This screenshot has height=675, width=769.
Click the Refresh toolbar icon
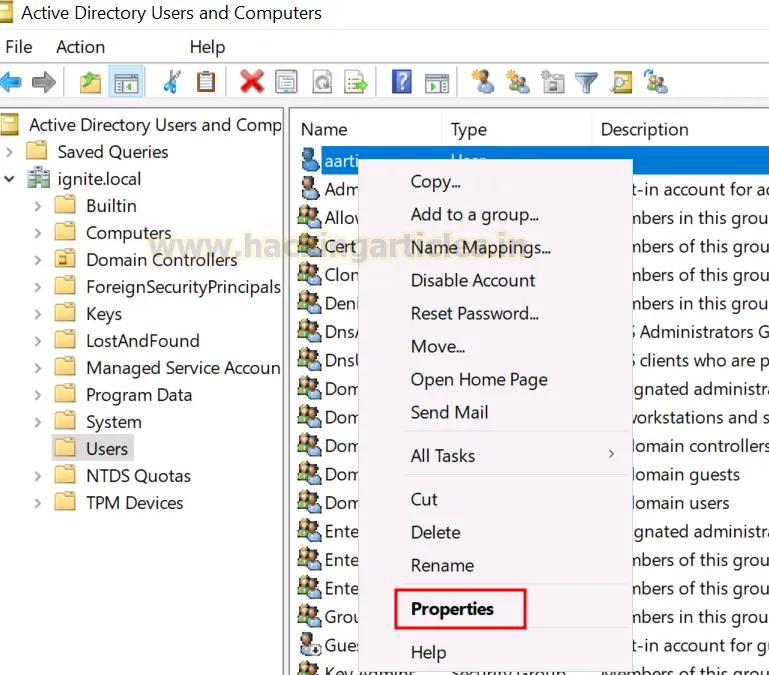pyautogui.click(x=321, y=82)
